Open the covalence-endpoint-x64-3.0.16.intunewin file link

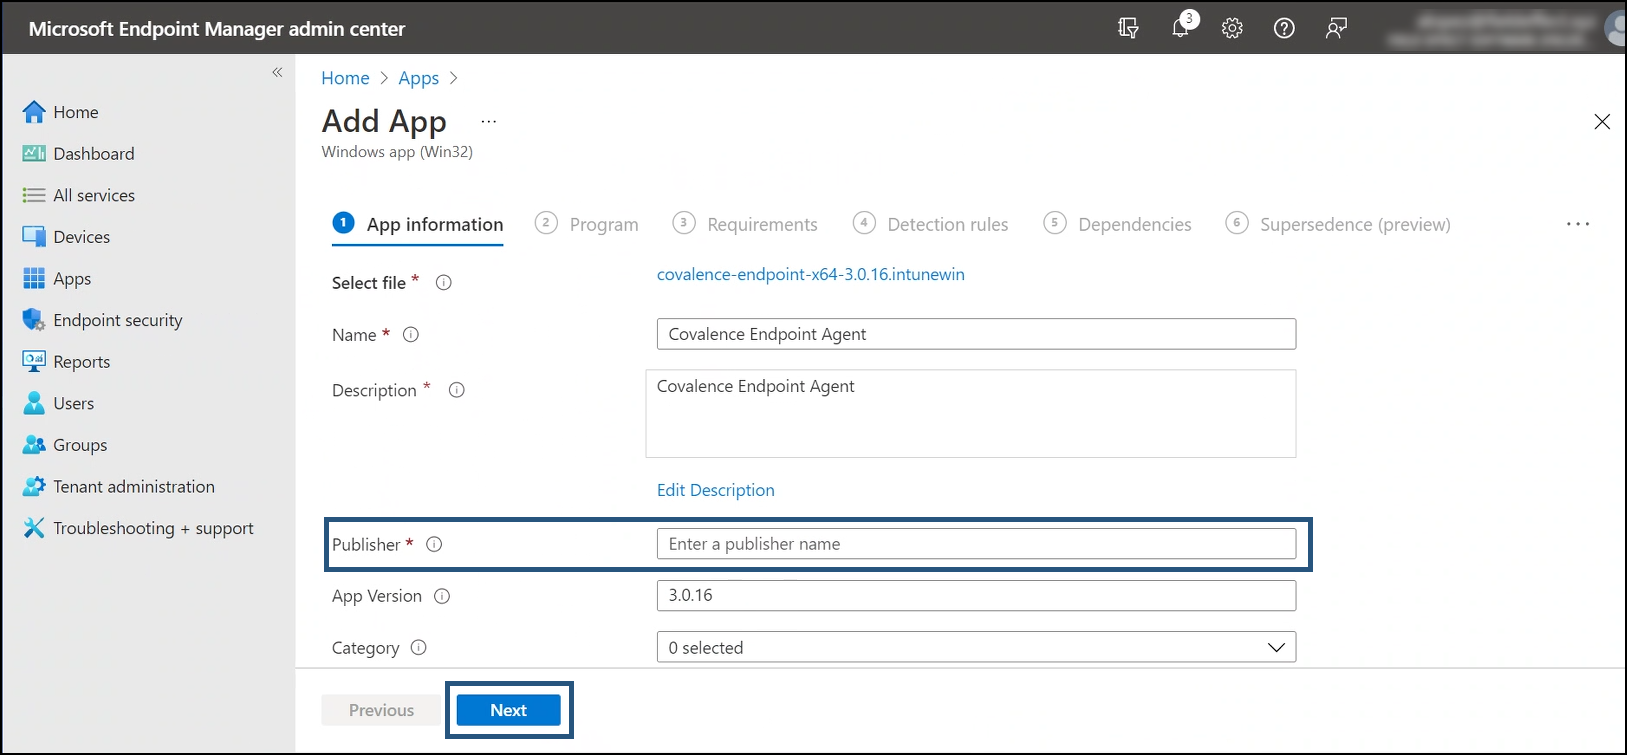811,274
